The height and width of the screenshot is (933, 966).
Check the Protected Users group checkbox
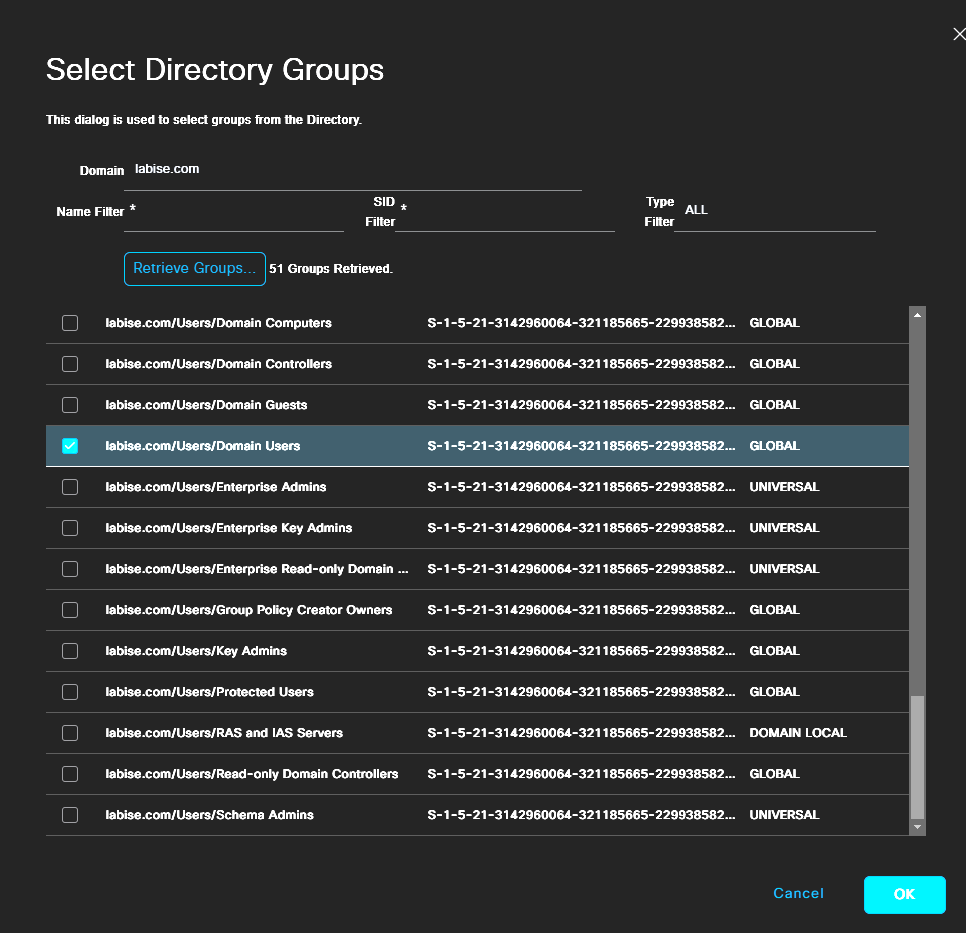click(69, 691)
